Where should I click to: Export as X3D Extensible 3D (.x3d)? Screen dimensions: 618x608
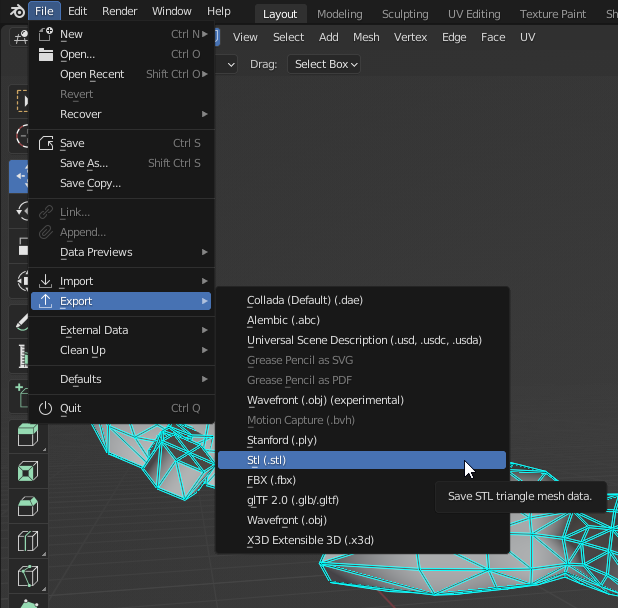[362, 540]
